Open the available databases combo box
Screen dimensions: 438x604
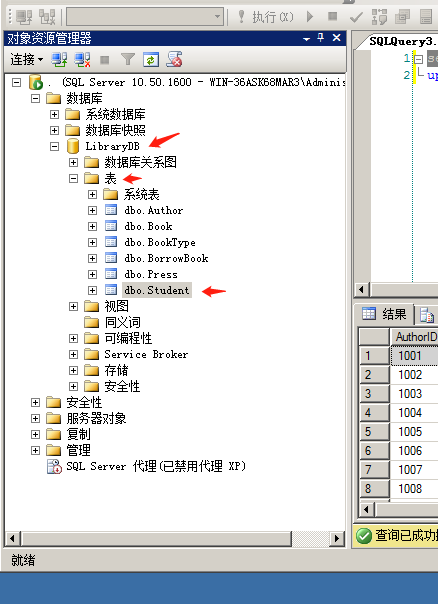(145, 17)
